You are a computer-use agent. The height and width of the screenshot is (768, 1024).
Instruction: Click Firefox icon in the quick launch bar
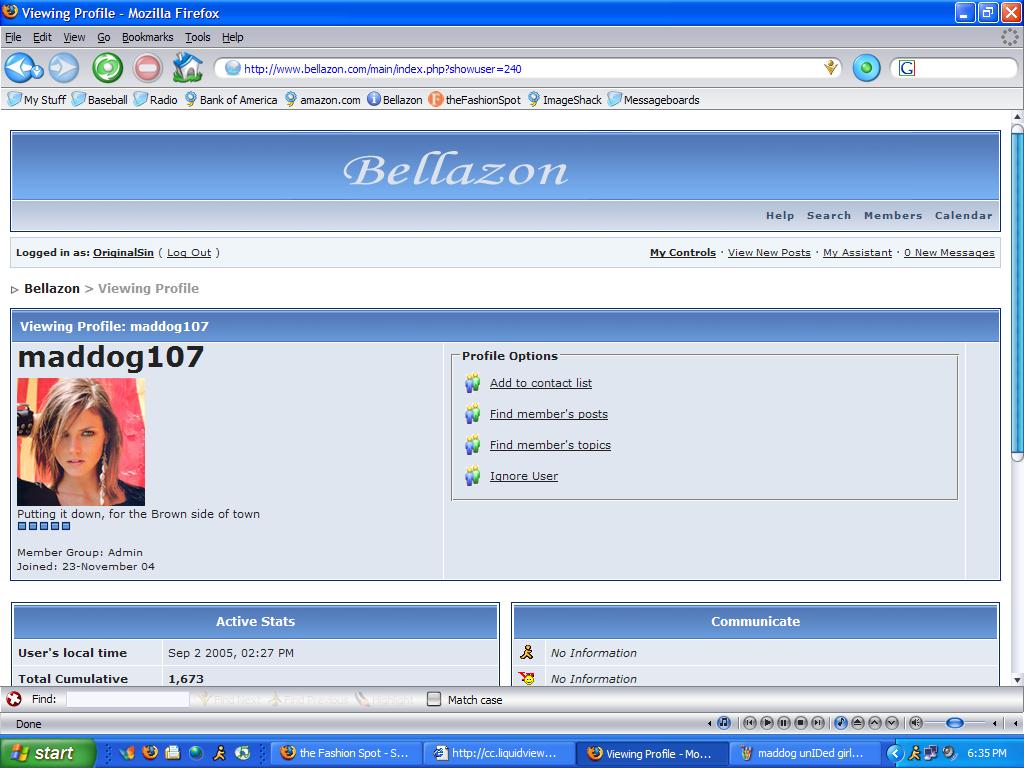pyautogui.click(x=151, y=753)
